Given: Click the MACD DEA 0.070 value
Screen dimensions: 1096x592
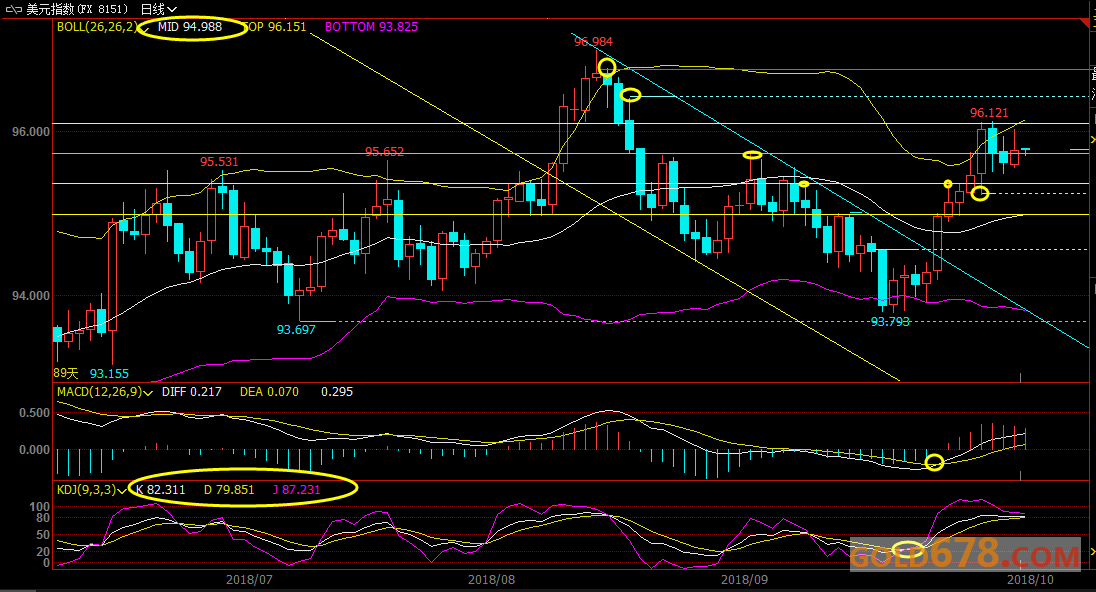Looking at the screenshot, I should click(269, 392).
